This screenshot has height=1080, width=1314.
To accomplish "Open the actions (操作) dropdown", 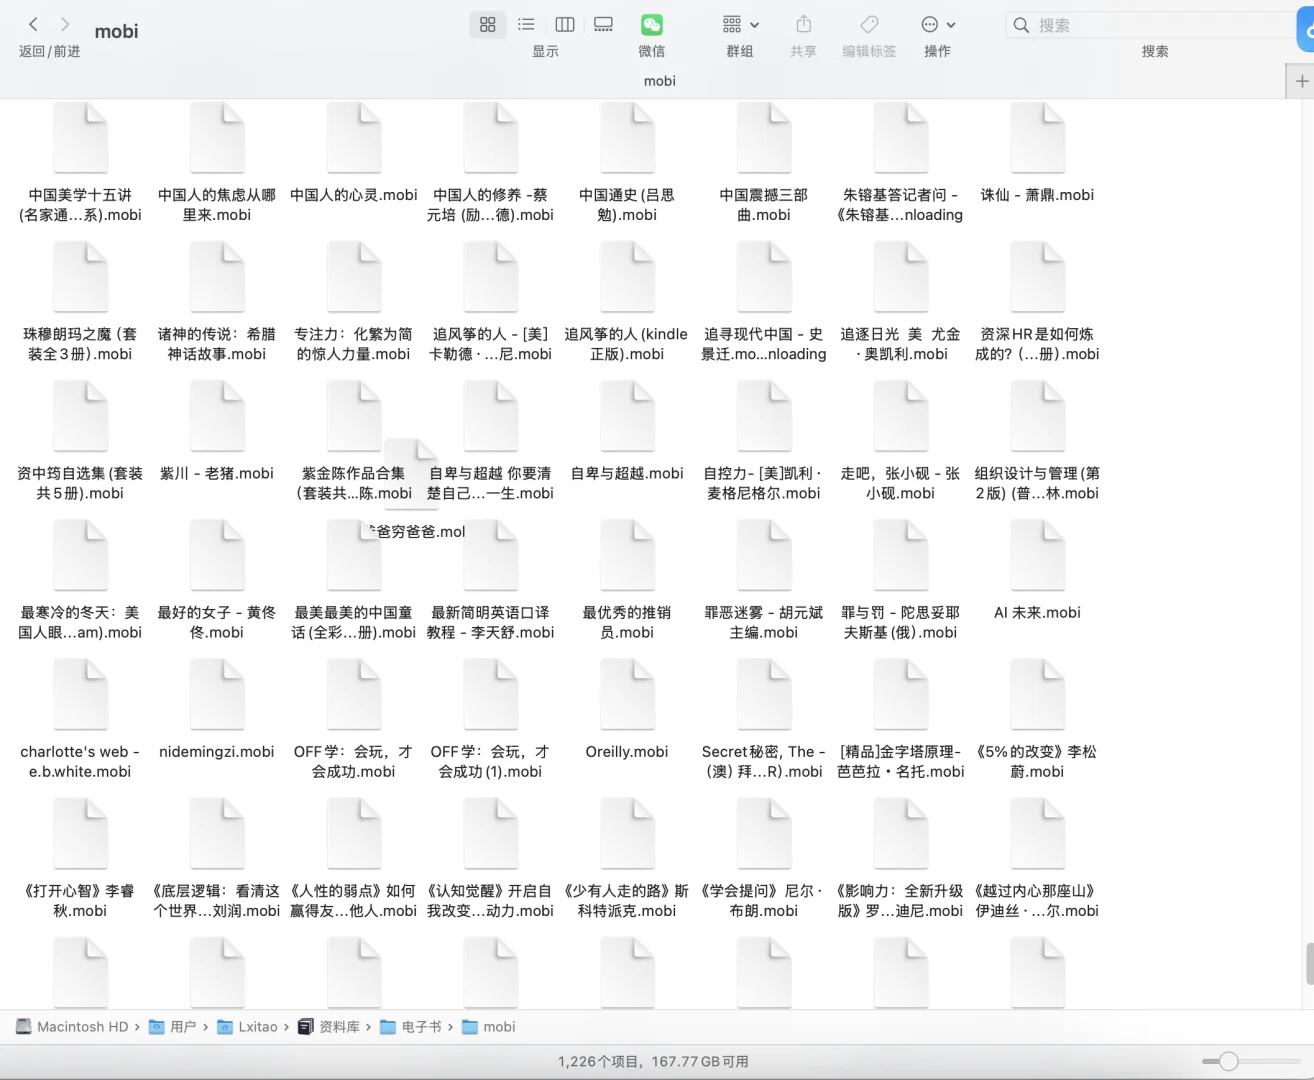I will tap(938, 24).
